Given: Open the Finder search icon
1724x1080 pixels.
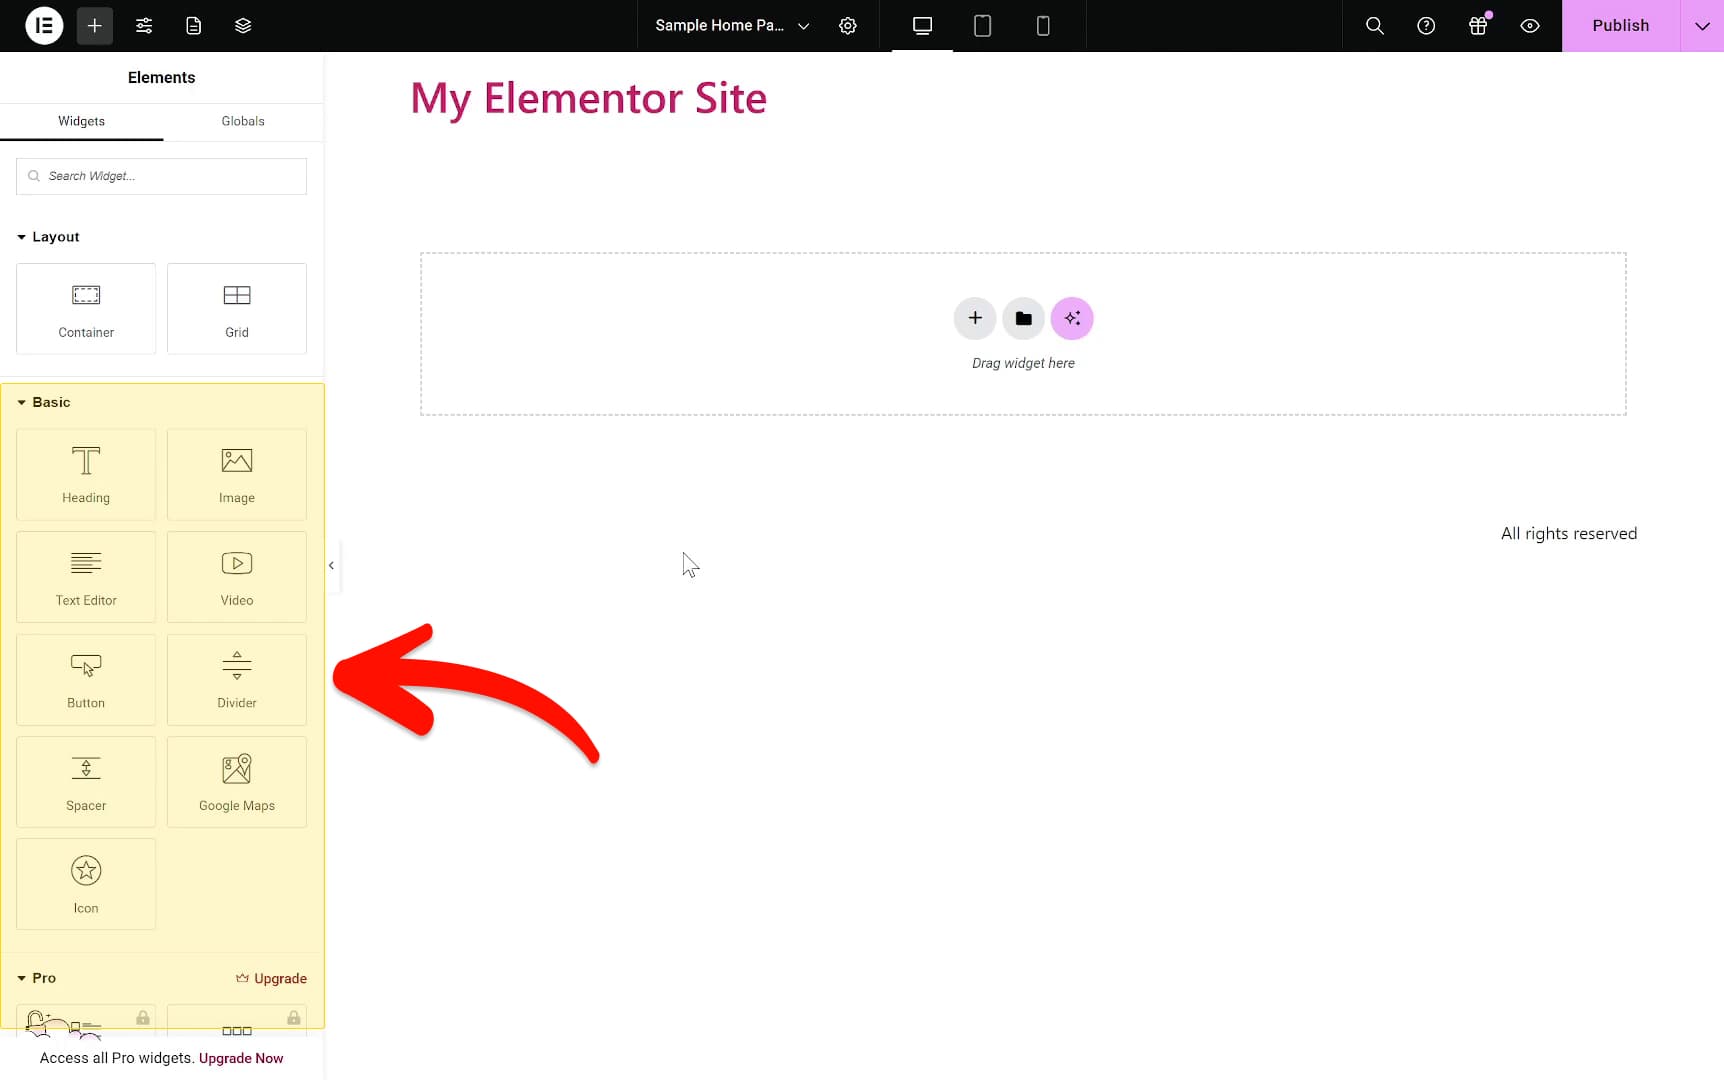Looking at the screenshot, I should pos(1375,26).
